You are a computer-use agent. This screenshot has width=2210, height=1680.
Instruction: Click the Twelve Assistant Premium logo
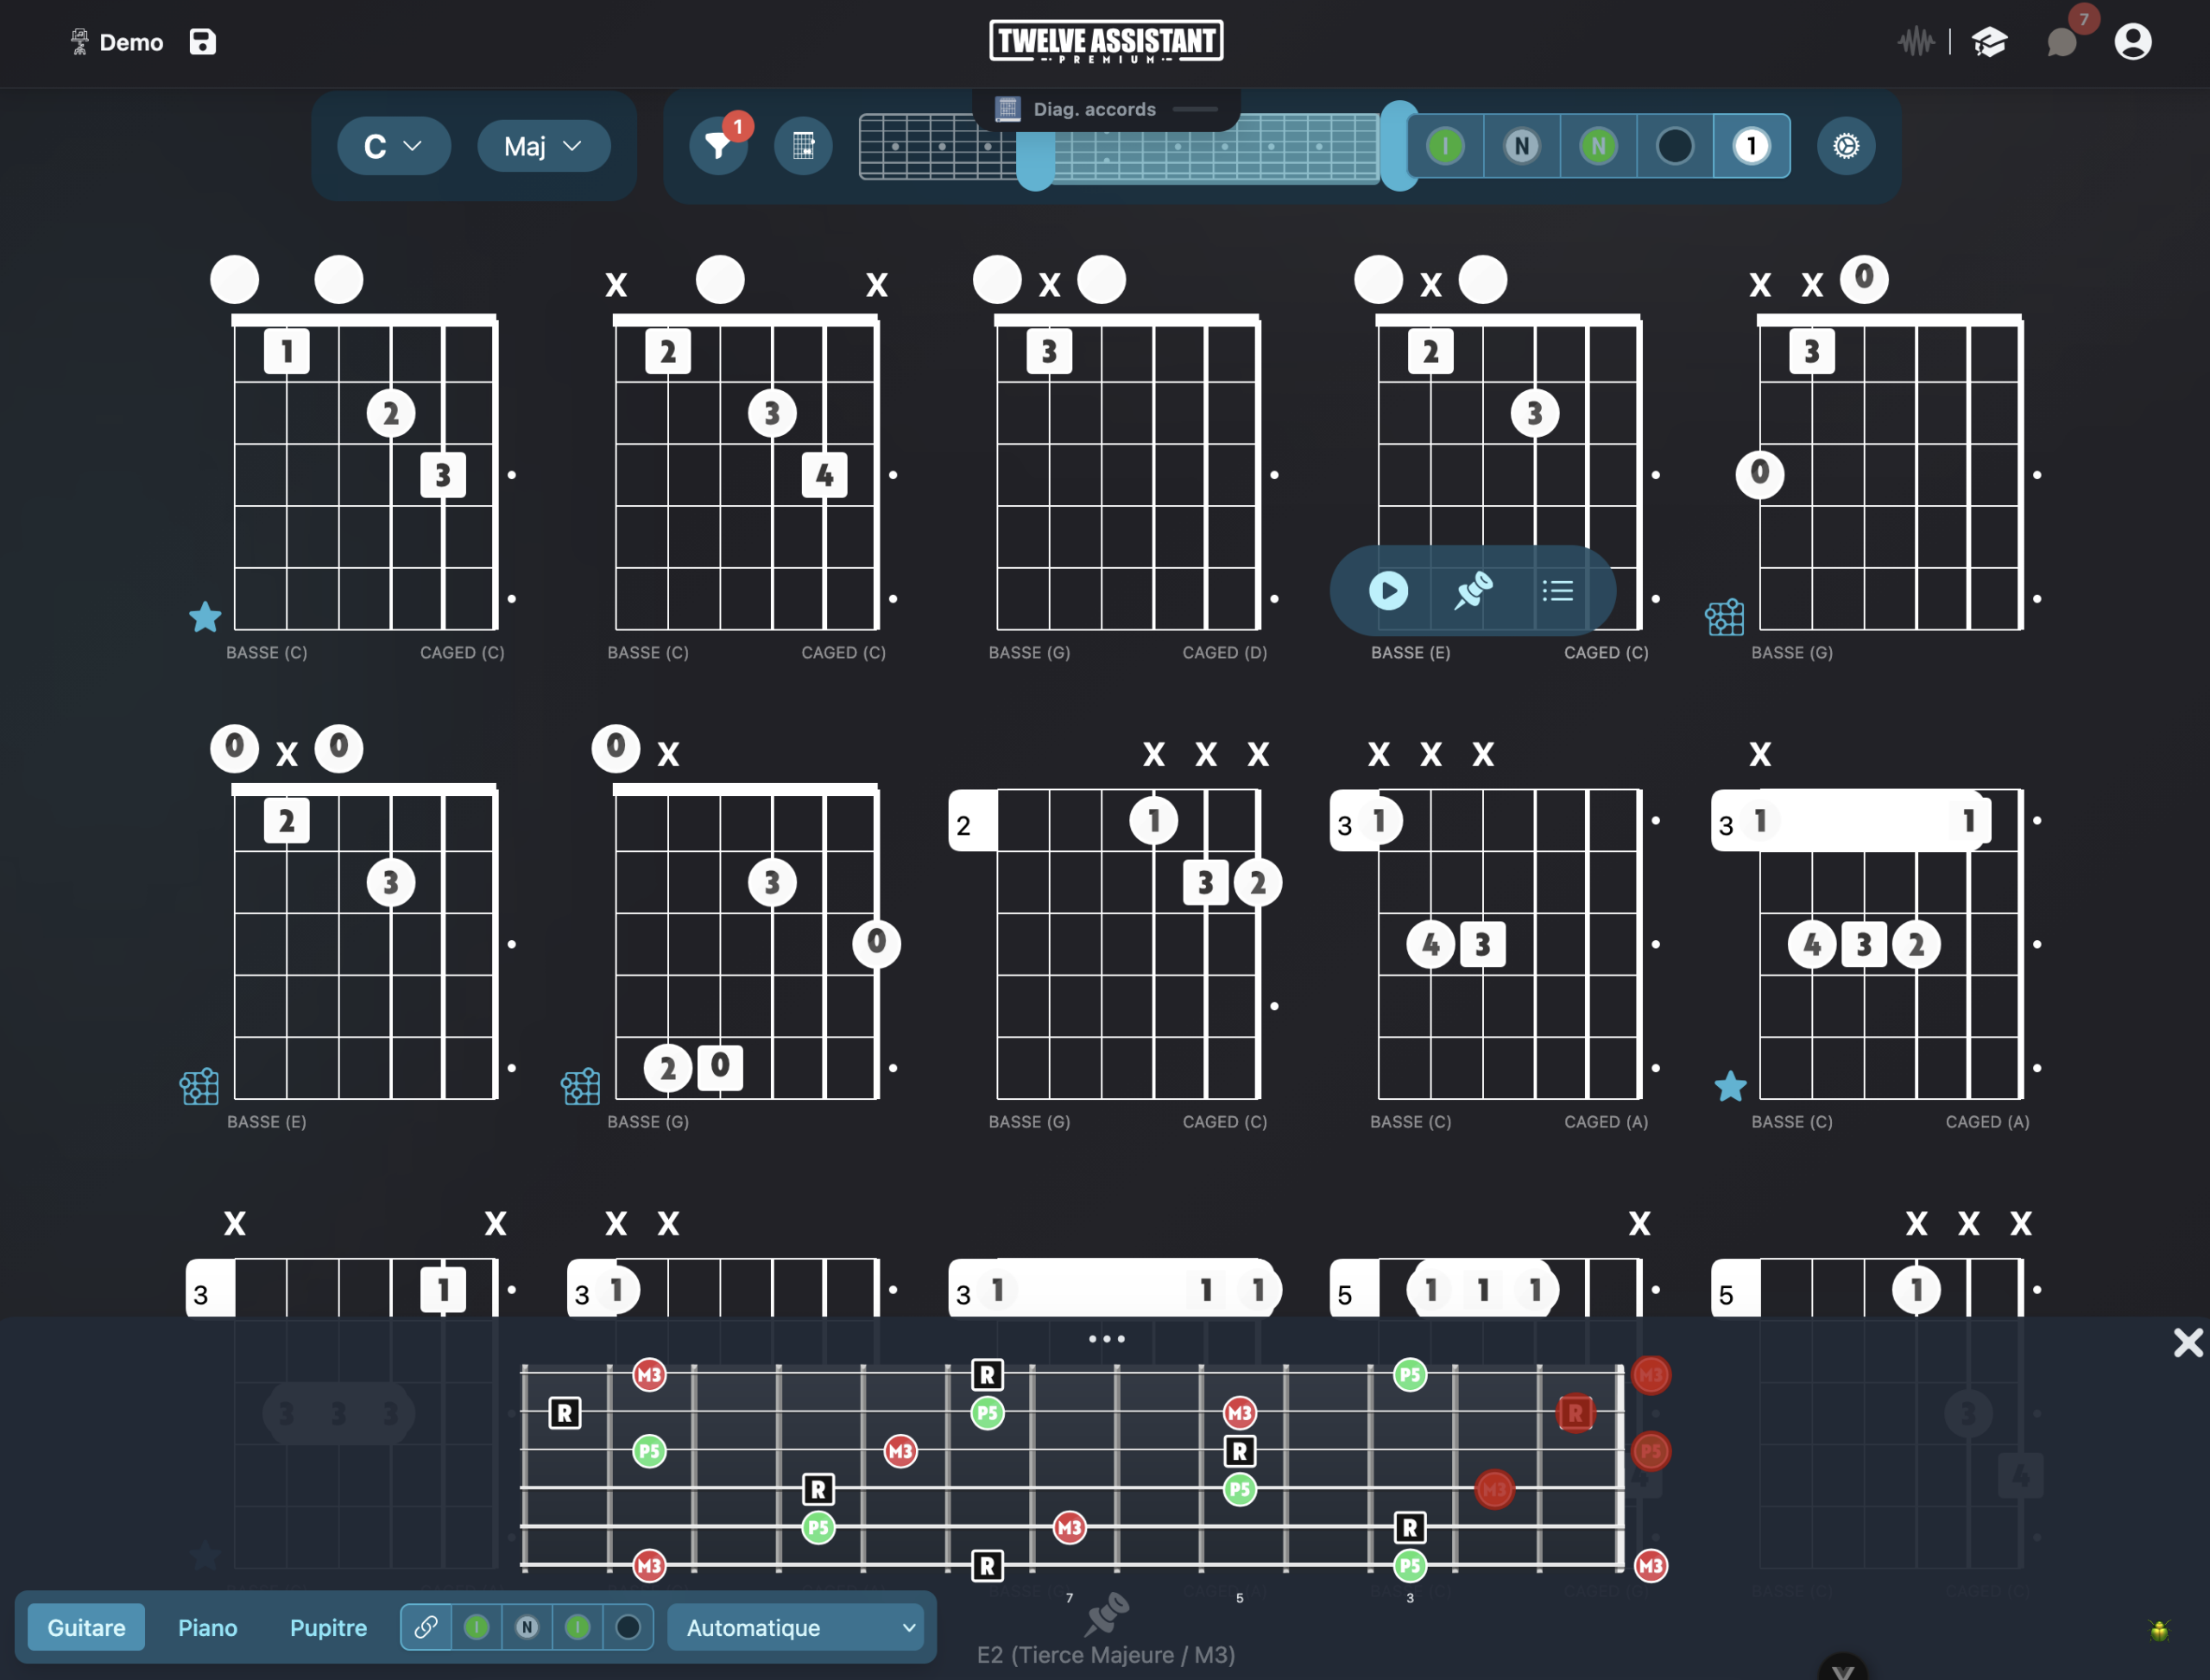pyautogui.click(x=1106, y=42)
